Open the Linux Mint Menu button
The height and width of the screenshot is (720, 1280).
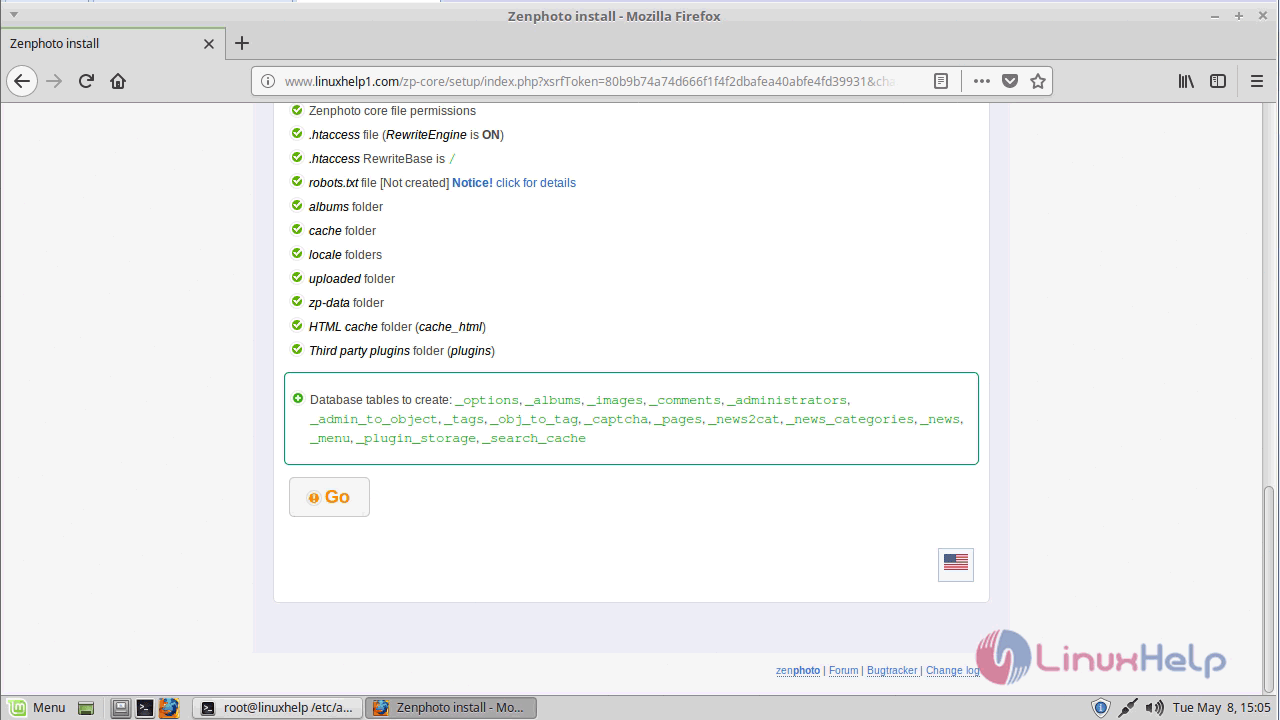click(37, 707)
